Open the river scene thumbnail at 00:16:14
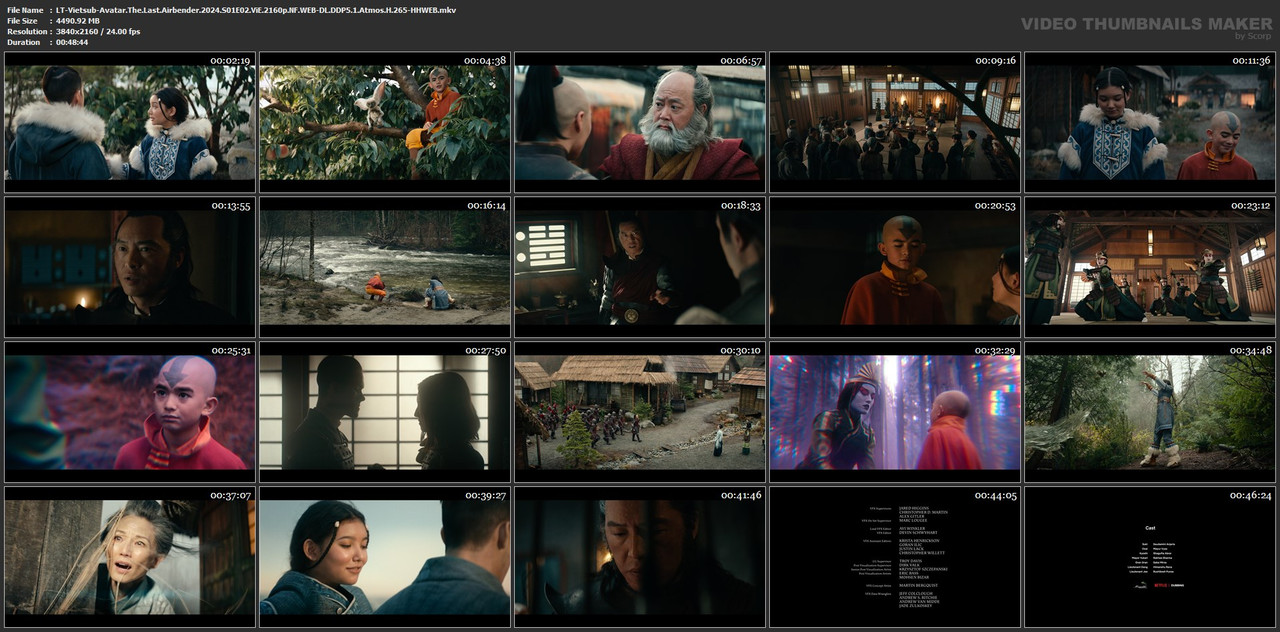The image size is (1280, 632). [x=385, y=267]
